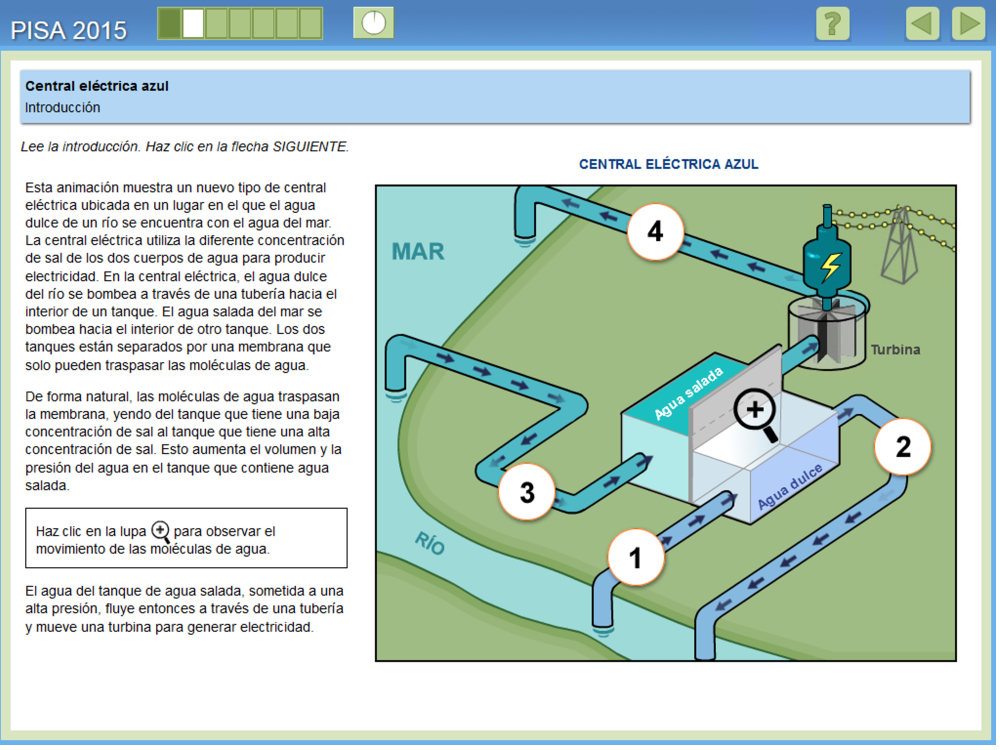Viewport: 1000px width, 750px height.
Task: Go back using the left arrow button
Action: coord(922,23)
